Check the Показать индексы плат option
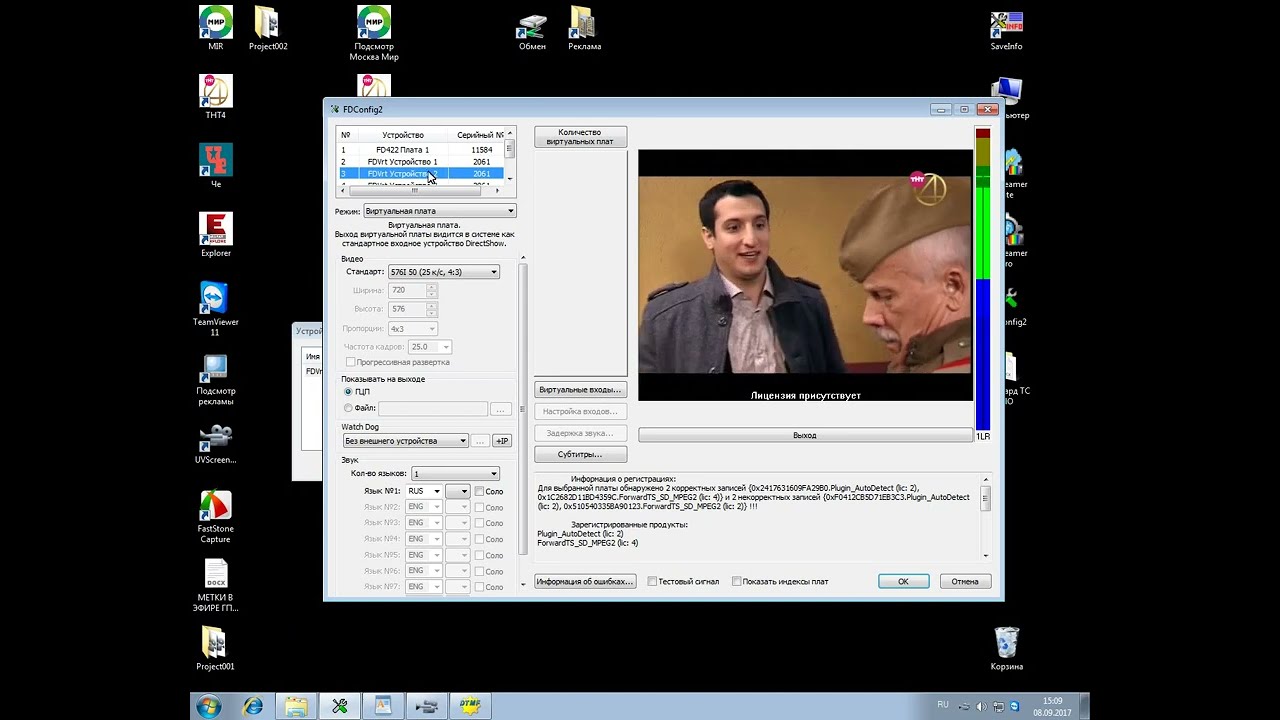 coord(737,581)
